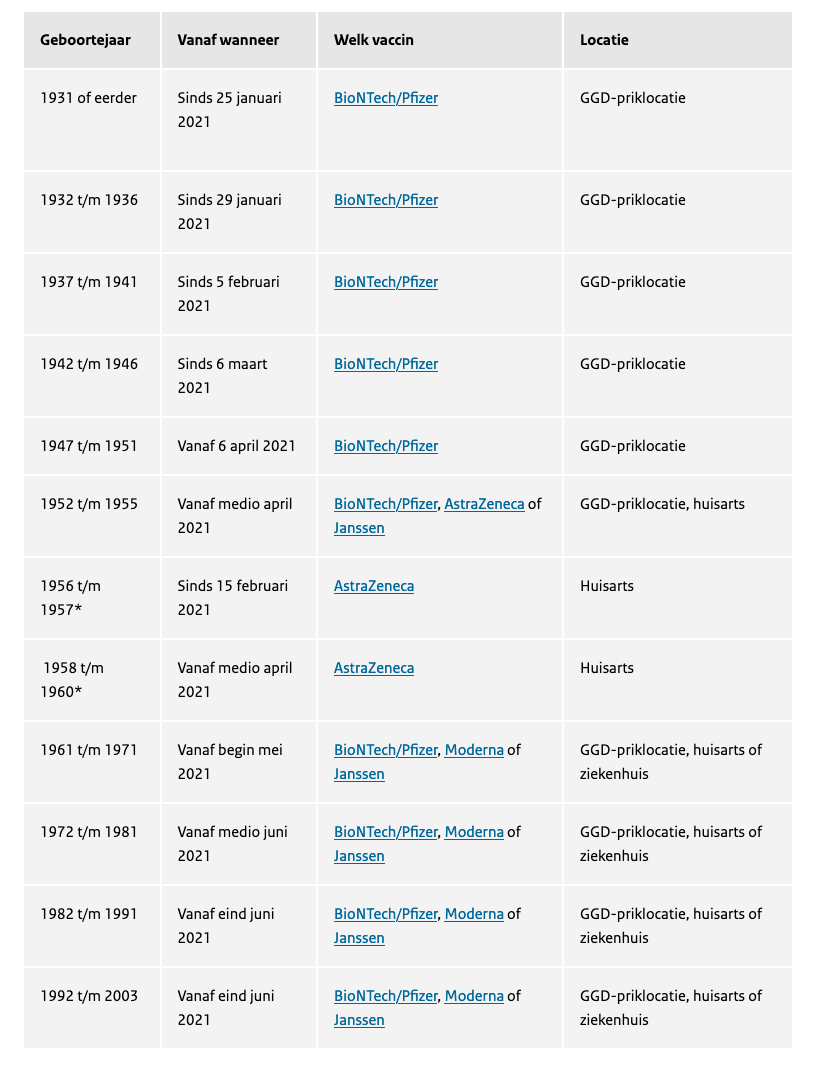Open BioNTech/Pfizer link for 1931 of eerder
818x1070 pixels.
coord(386,98)
